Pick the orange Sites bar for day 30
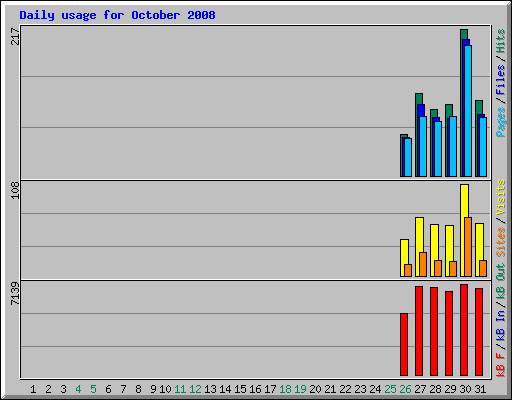The width and height of the screenshot is (512, 400). (x=468, y=247)
